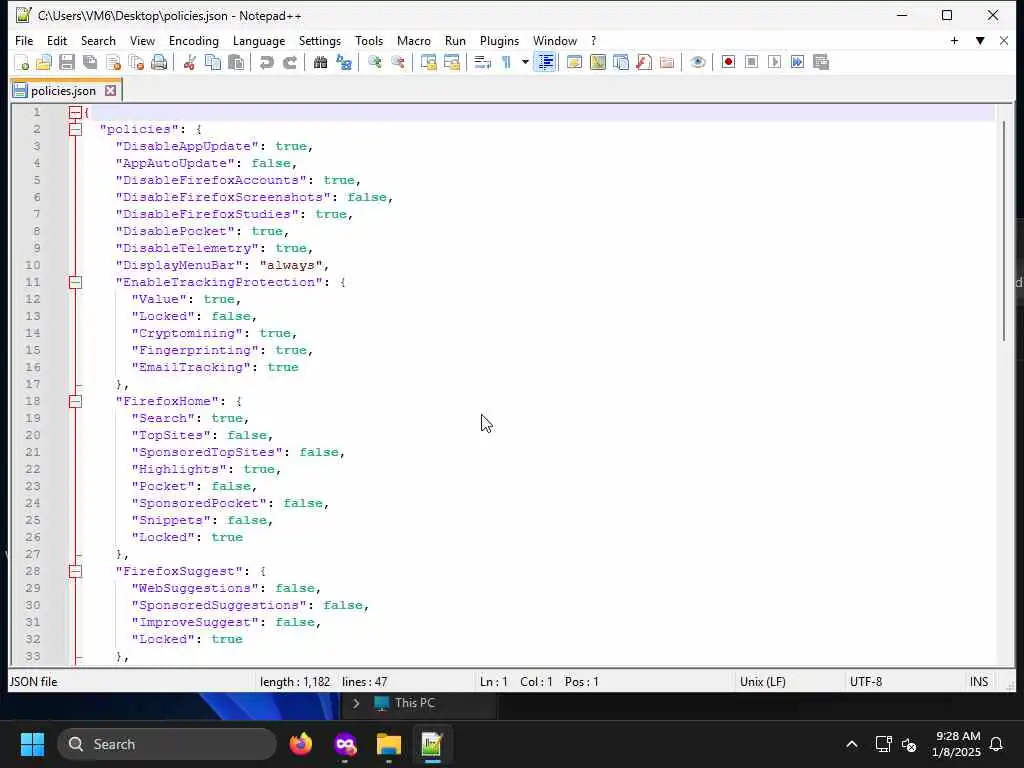Image resolution: width=1024 pixels, height=768 pixels.
Task: Open the Search menu
Action: [98, 40]
